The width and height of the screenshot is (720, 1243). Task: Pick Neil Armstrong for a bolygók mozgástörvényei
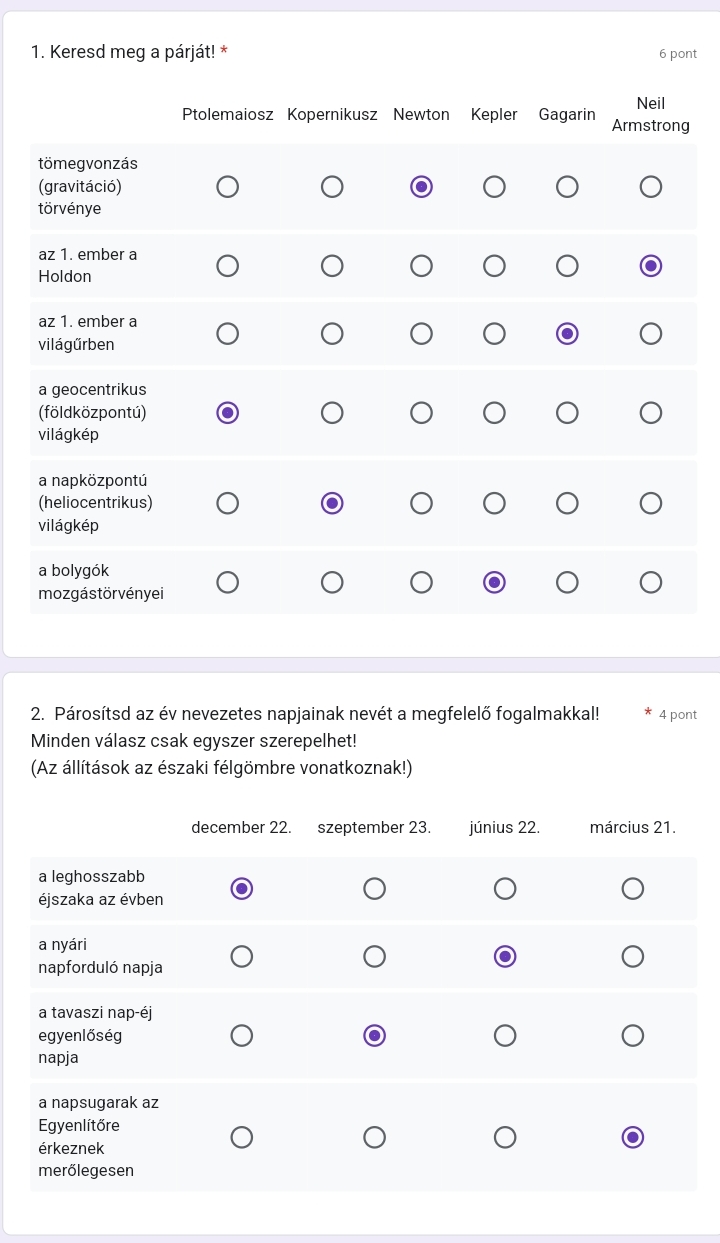click(x=651, y=582)
